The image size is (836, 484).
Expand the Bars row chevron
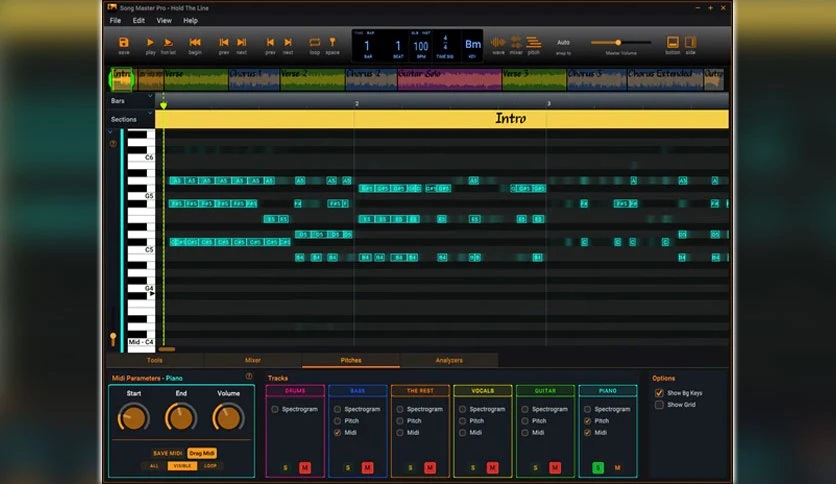click(x=150, y=98)
